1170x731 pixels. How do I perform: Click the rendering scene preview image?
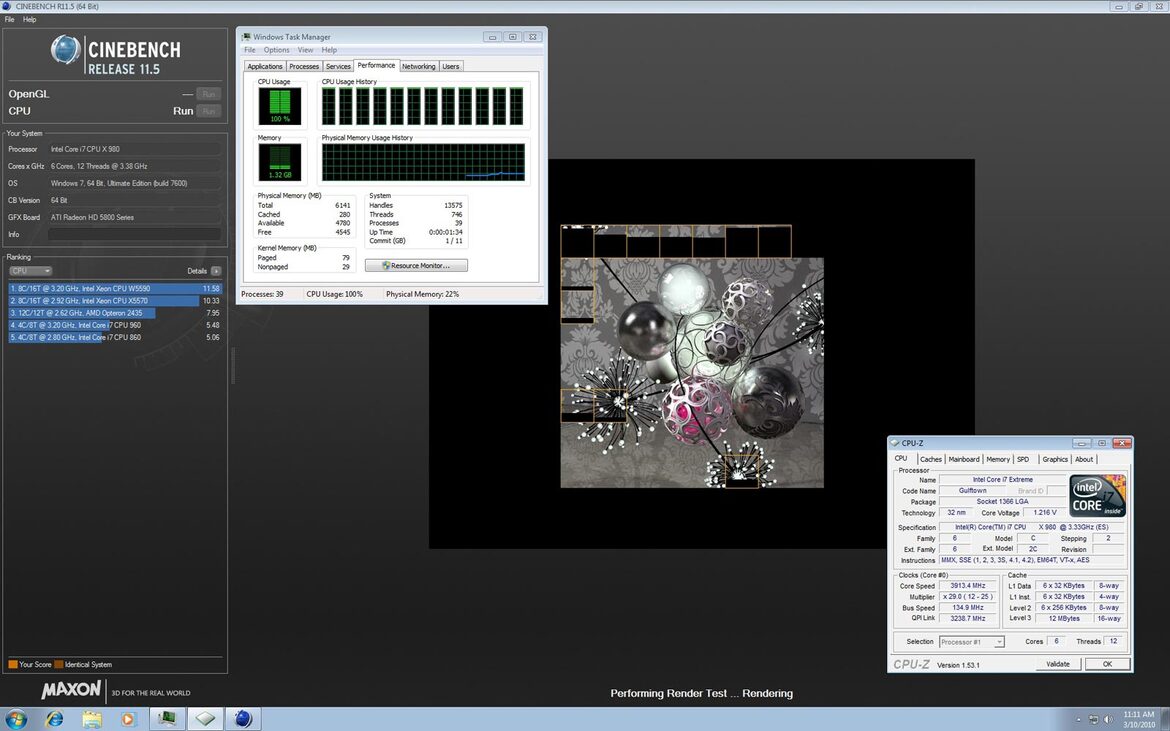tap(692, 357)
